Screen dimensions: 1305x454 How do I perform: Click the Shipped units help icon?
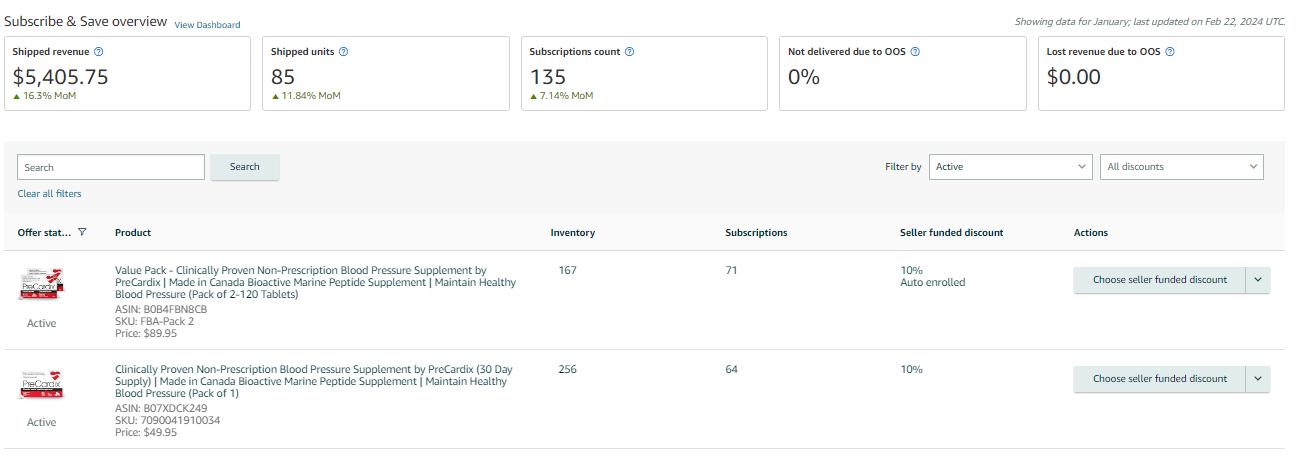pos(343,52)
